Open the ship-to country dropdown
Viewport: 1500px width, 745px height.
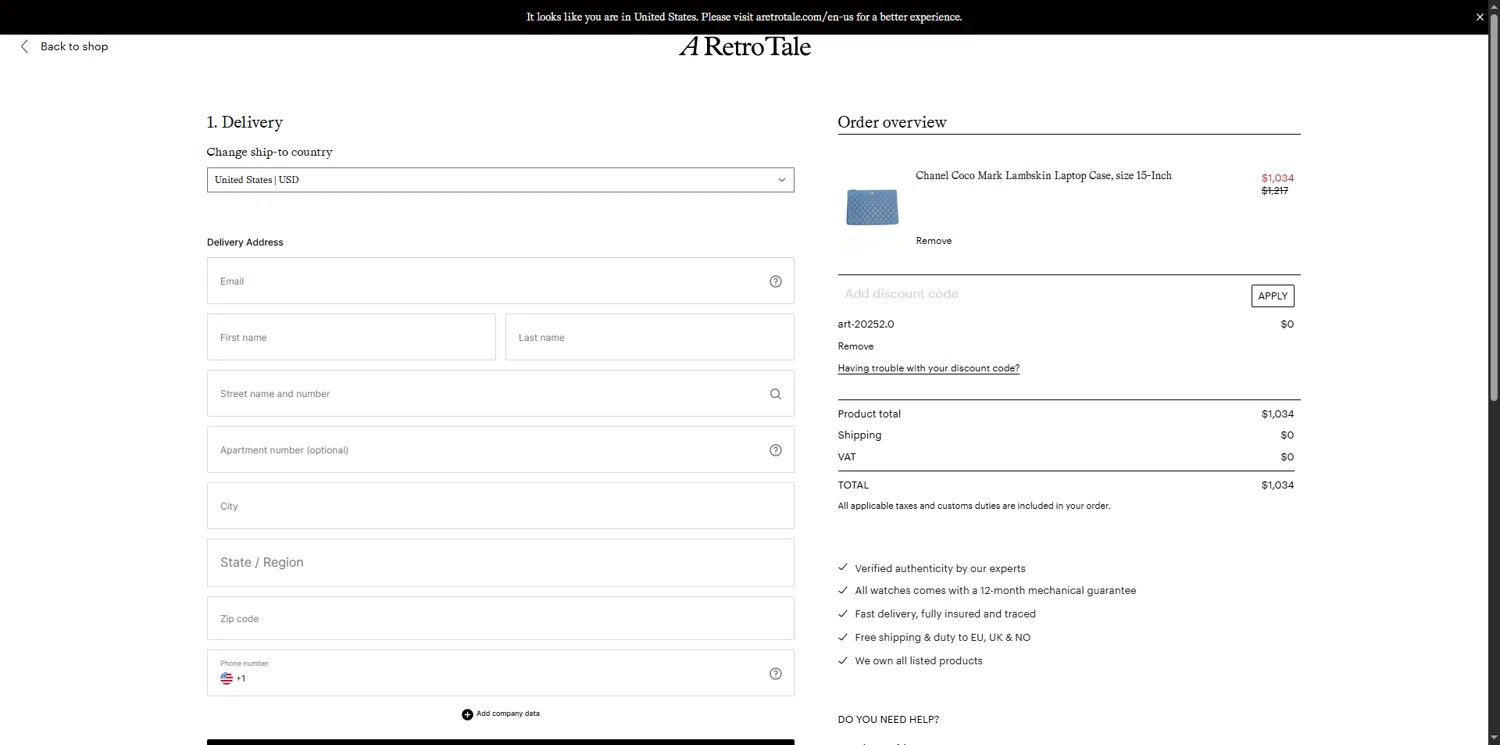pyautogui.click(x=500, y=180)
